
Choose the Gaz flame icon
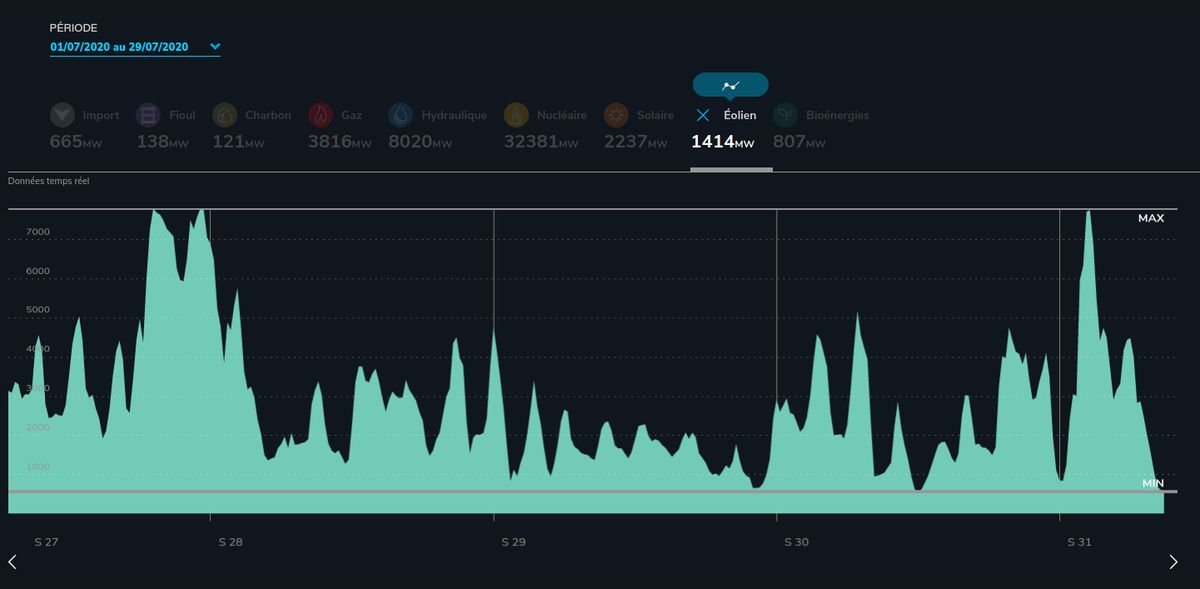pyautogui.click(x=320, y=115)
